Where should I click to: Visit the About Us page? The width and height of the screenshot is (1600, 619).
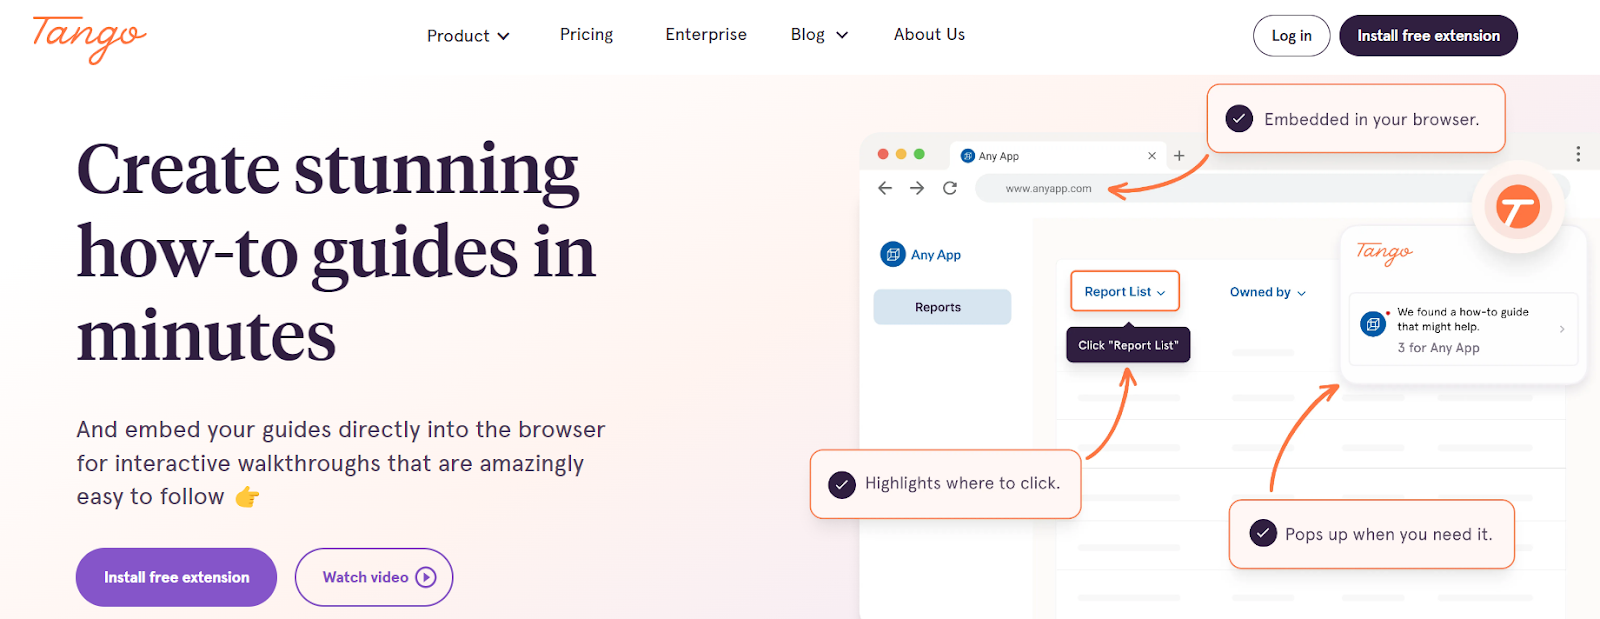tap(929, 34)
